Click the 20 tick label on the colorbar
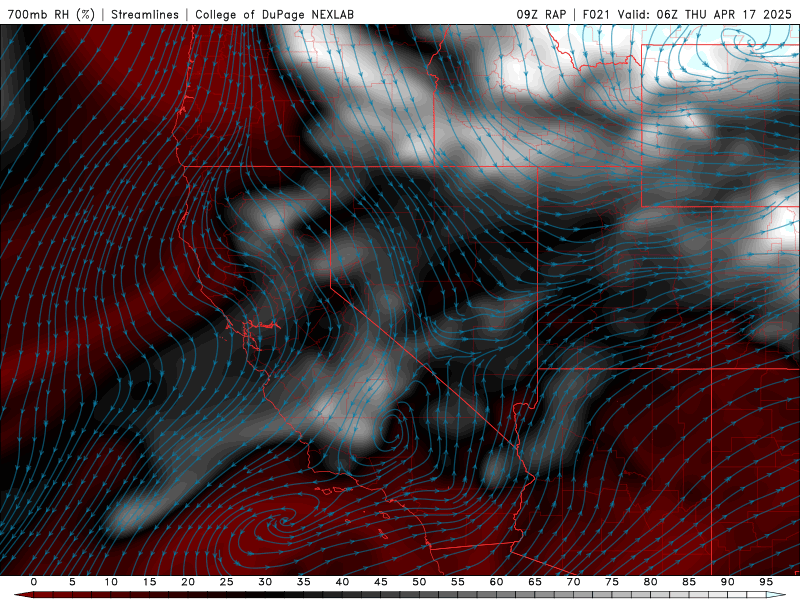Viewport: 800px width, 600px height. [x=188, y=582]
